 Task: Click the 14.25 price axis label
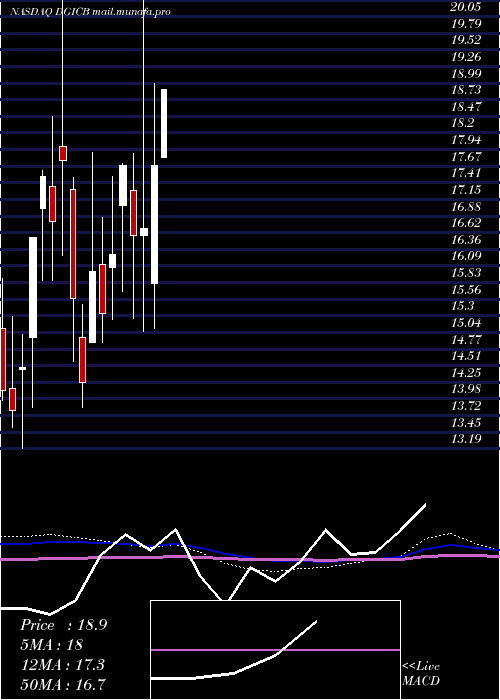(x=466, y=373)
